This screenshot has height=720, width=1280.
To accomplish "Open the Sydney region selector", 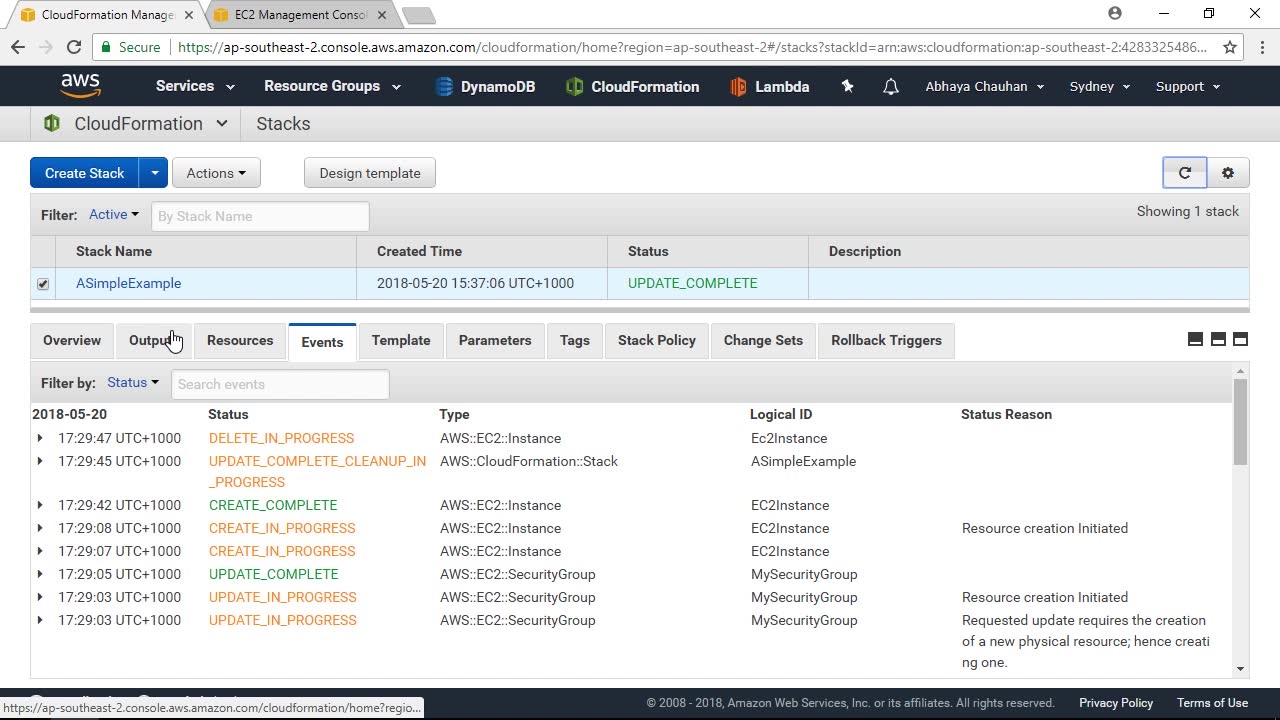I will (1100, 86).
